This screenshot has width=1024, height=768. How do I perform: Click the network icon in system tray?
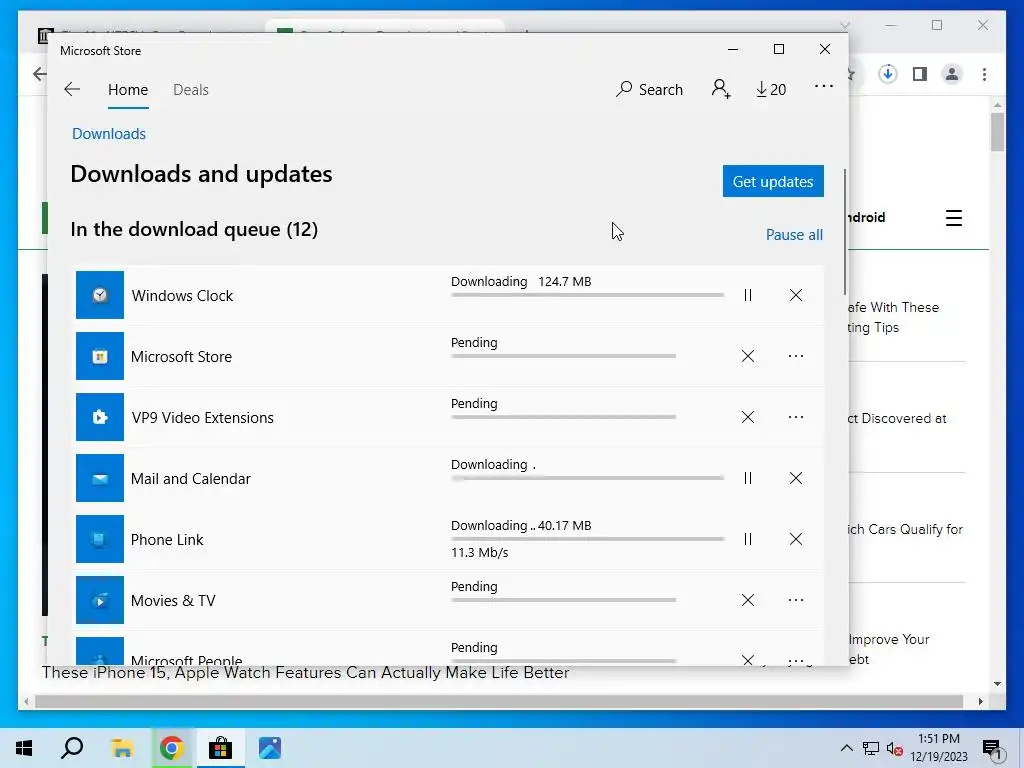[x=871, y=748]
